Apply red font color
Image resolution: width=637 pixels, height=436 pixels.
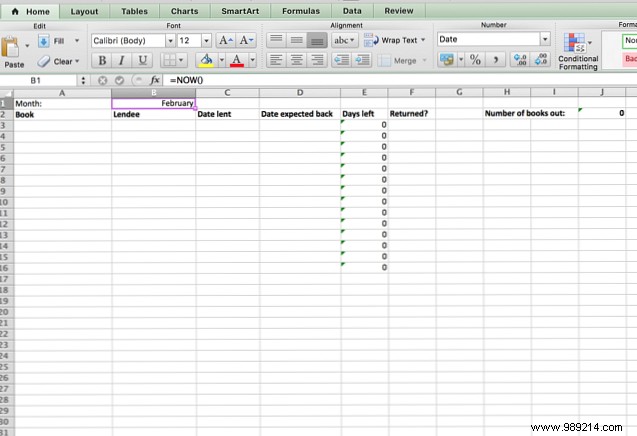237,61
